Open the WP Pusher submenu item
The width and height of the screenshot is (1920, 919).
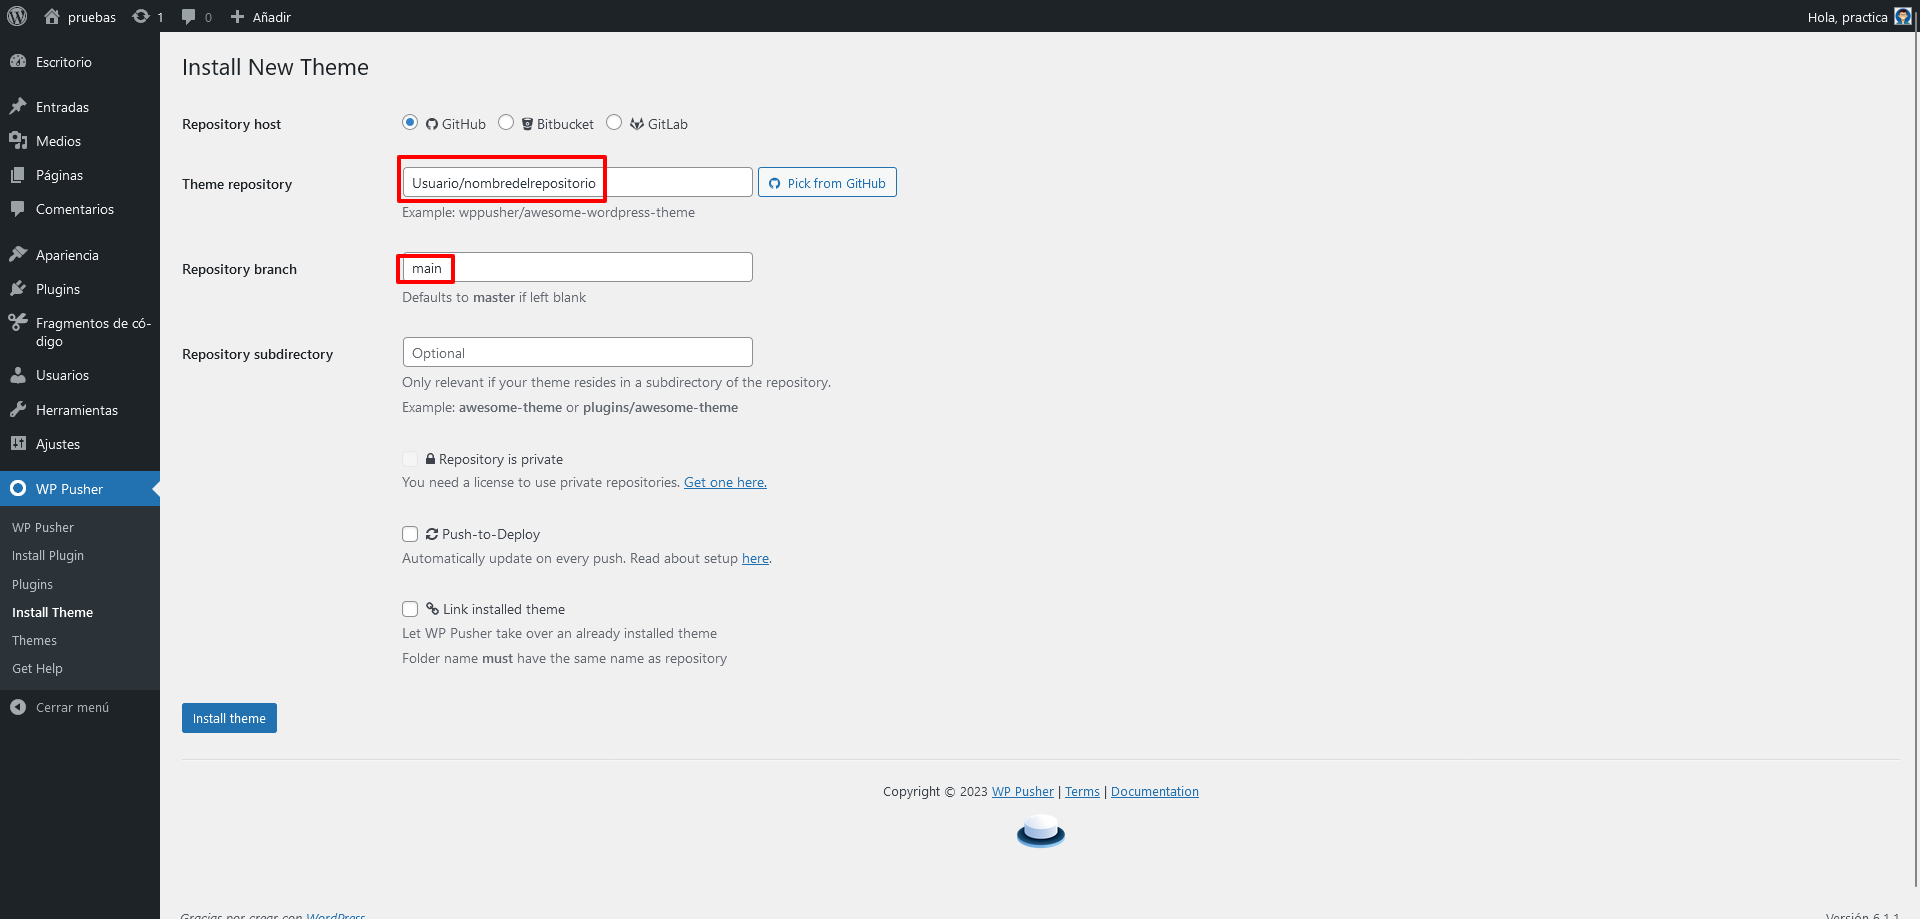click(43, 528)
